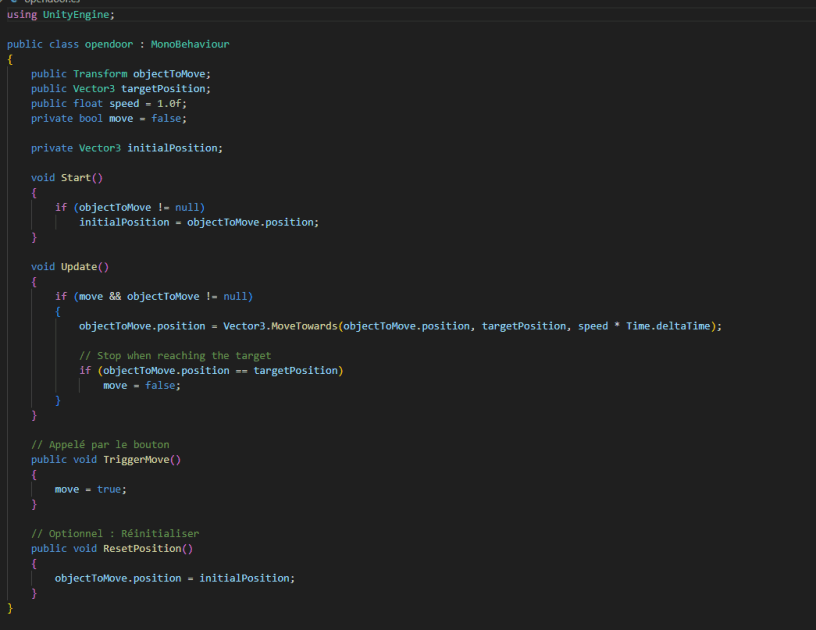Select the speed variable initialized to 1.0f
This screenshot has width=816, height=630.
(123, 103)
